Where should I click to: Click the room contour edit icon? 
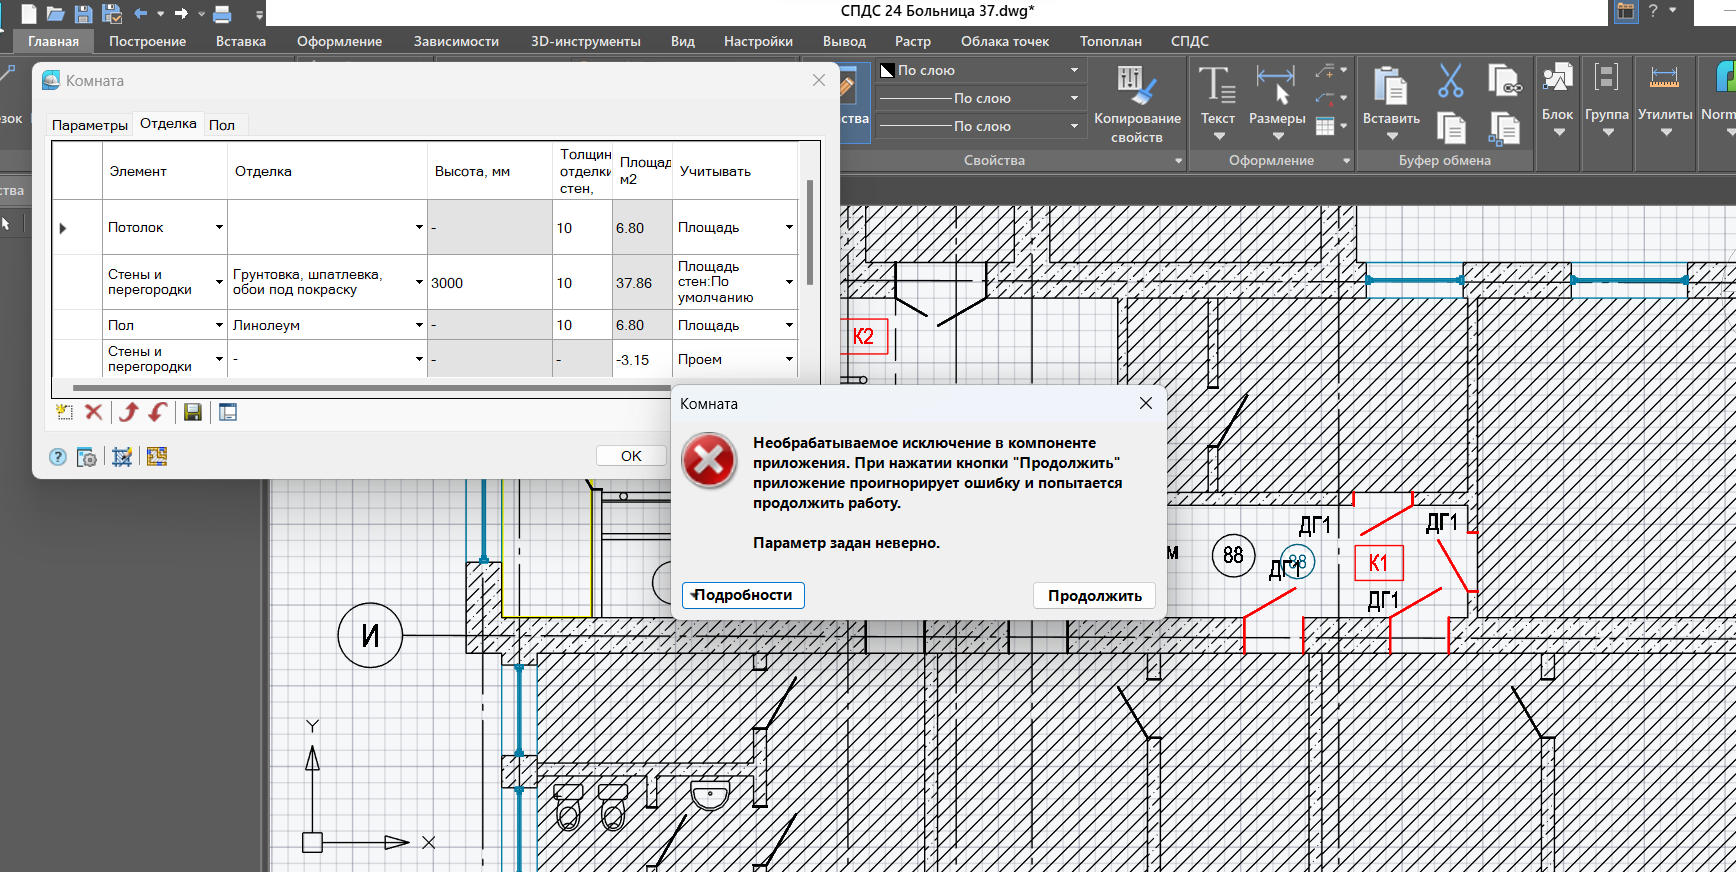(122, 457)
